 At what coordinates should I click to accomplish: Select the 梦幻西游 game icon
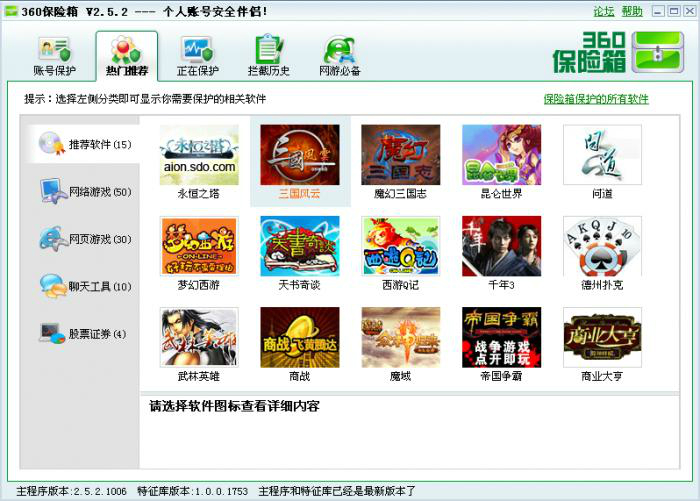click(199, 246)
